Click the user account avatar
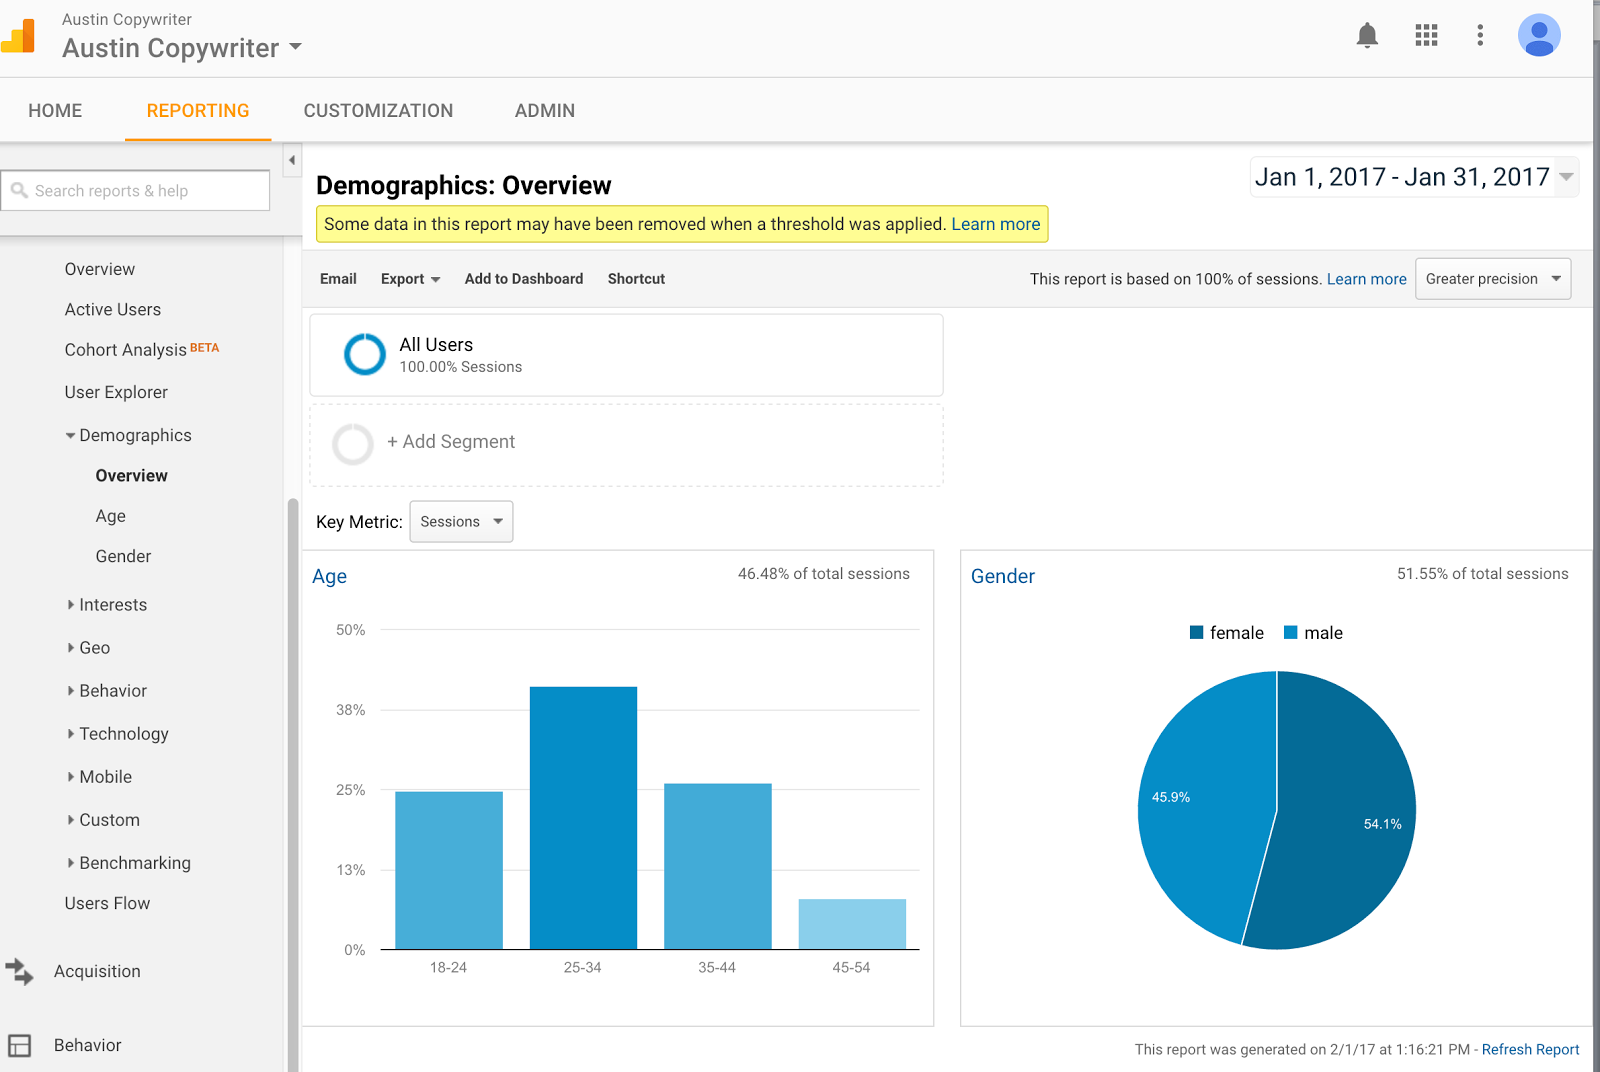1600x1072 pixels. click(1538, 36)
